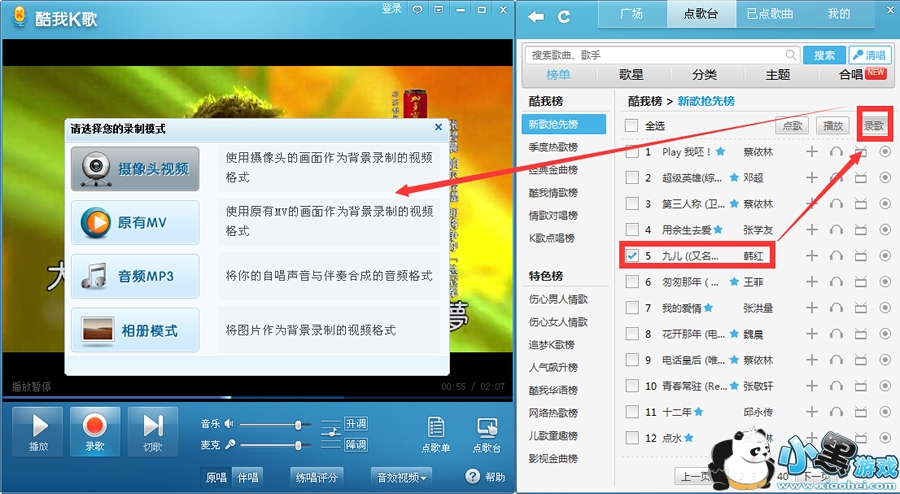This screenshot has height=494, width=900.
Task: Click the 播放 button above the list
Action: (833, 126)
